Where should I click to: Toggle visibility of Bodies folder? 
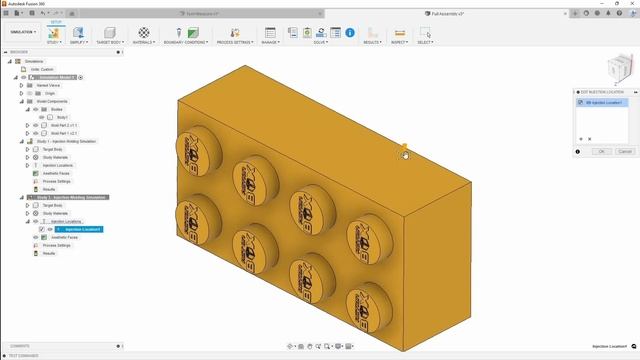point(36,109)
